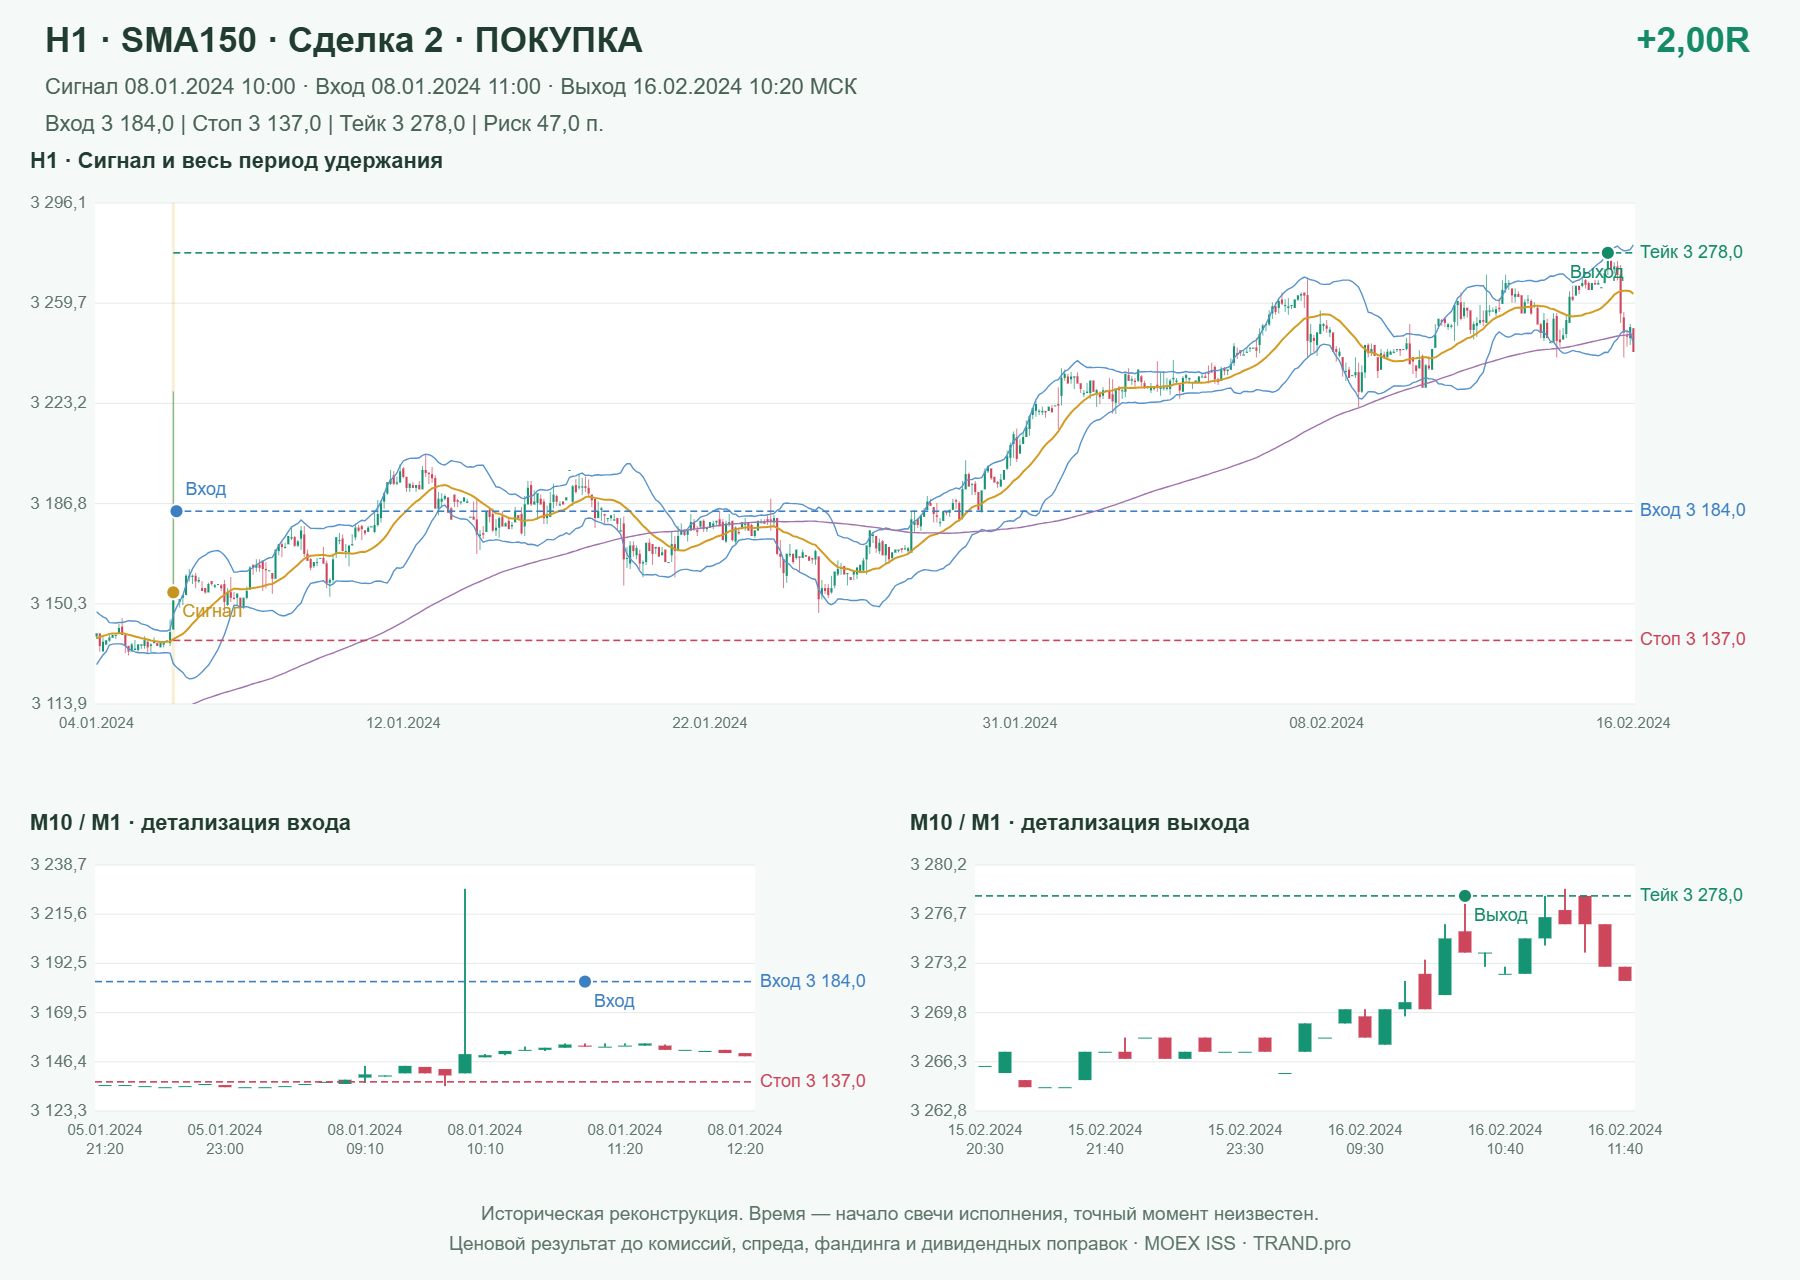Viewport: 1800px width, 1280px height.
Task: Click the 3 223,2 price label on H1 axis
Action: click(58, 403)
